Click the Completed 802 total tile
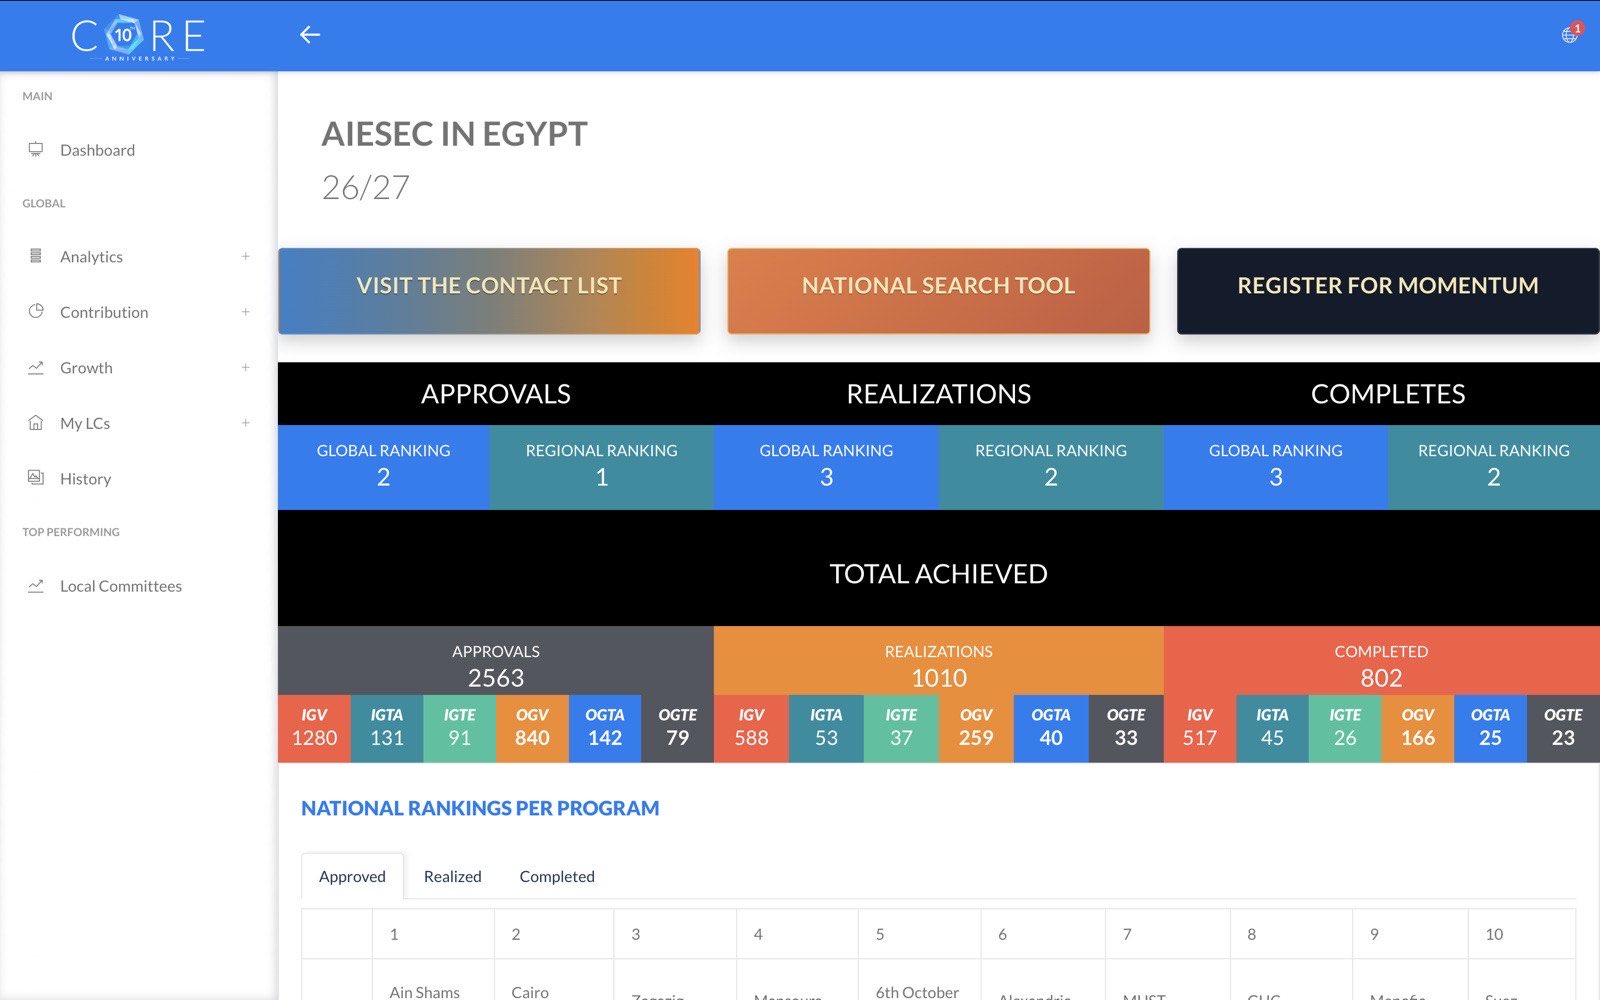This screenshot has width=1600, height=1000. pos(1382,661)
